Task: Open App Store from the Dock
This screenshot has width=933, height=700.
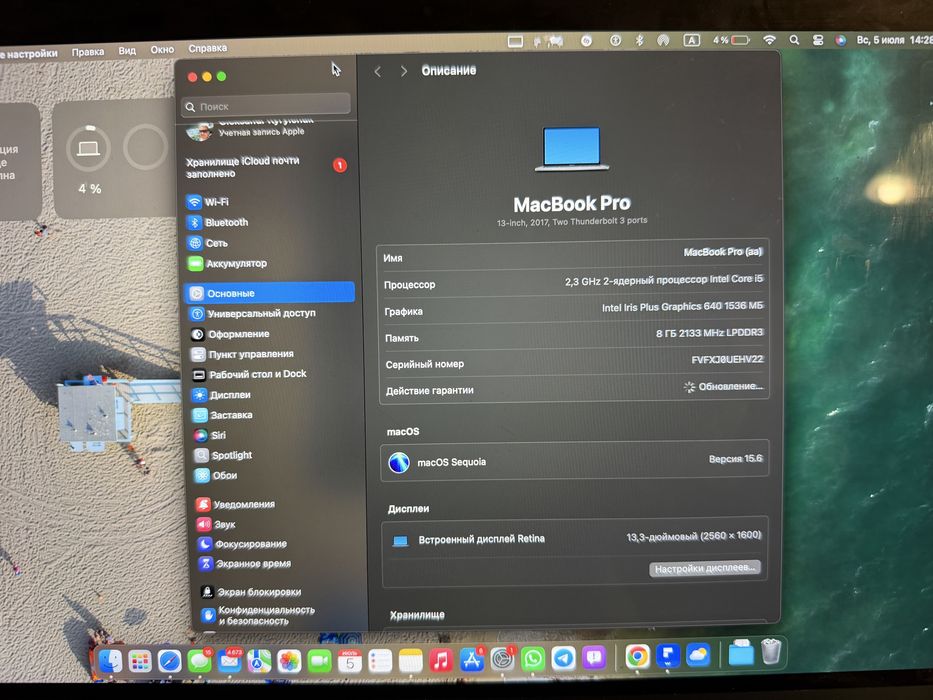Action: tap(472, 659)
